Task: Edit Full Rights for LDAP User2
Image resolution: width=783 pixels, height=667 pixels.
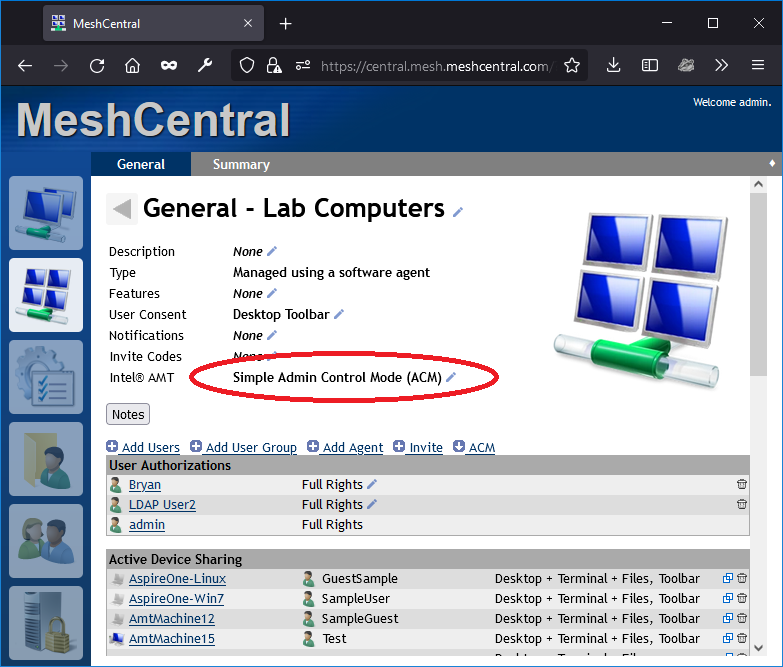Action: point(373,505)
